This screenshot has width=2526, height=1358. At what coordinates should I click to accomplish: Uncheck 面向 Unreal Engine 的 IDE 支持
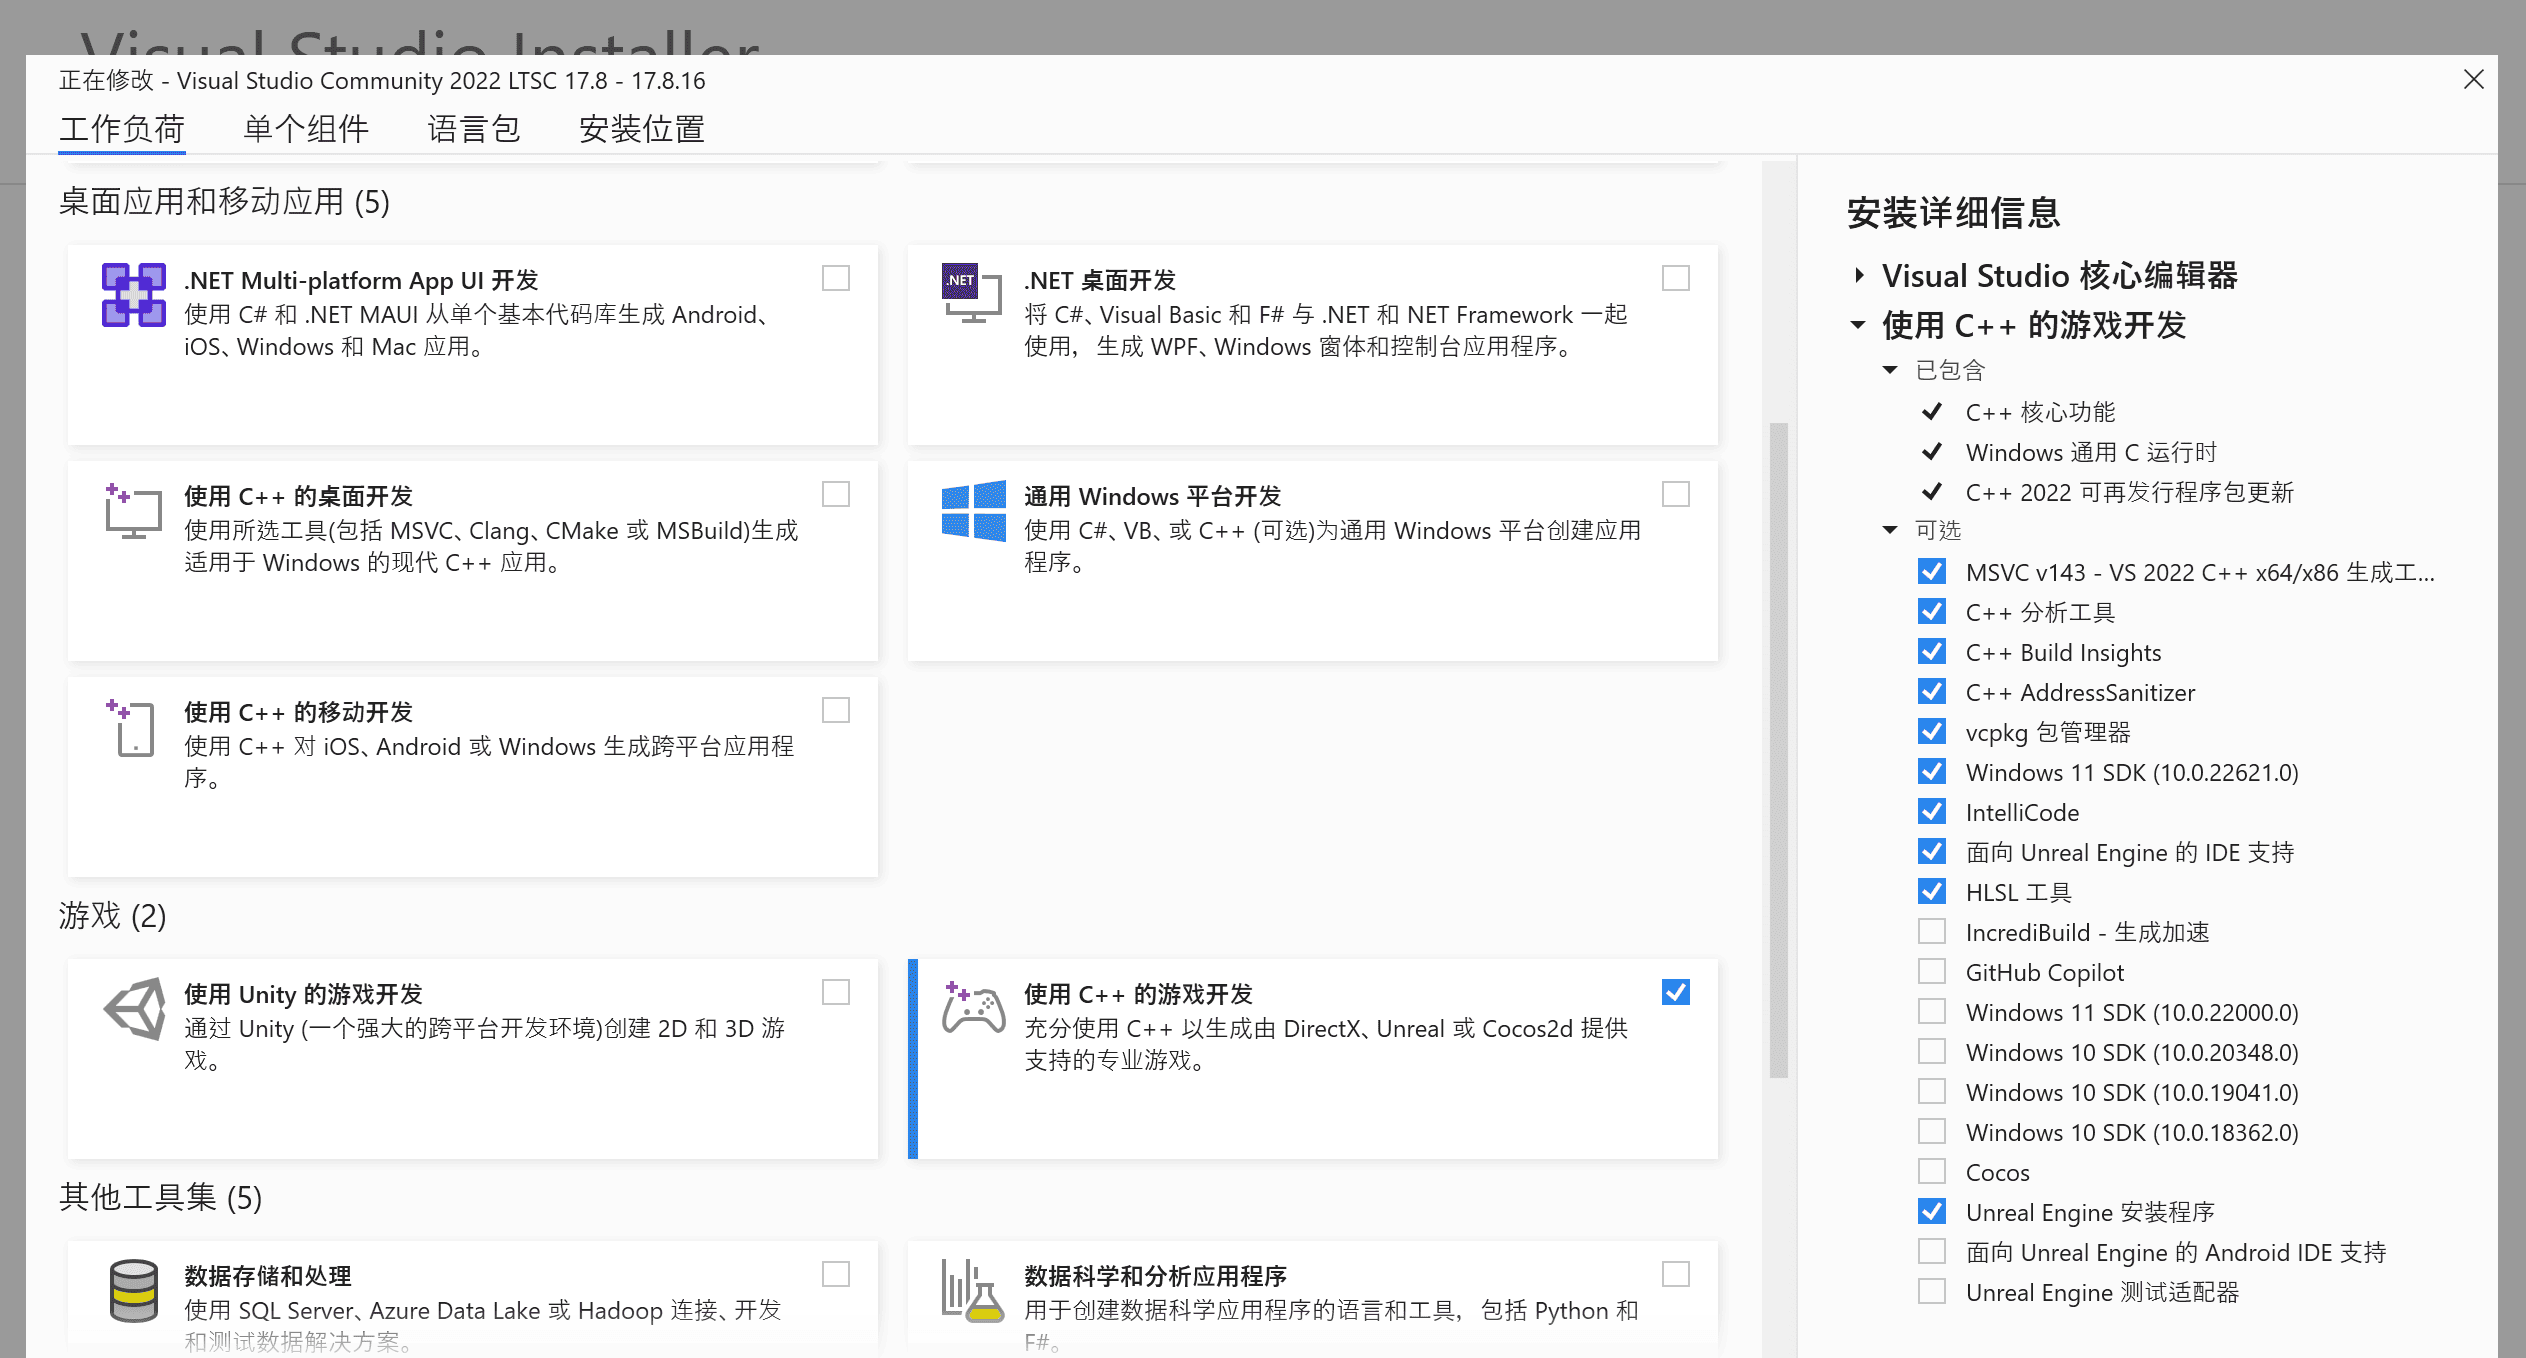click(x=1932, y=851)
